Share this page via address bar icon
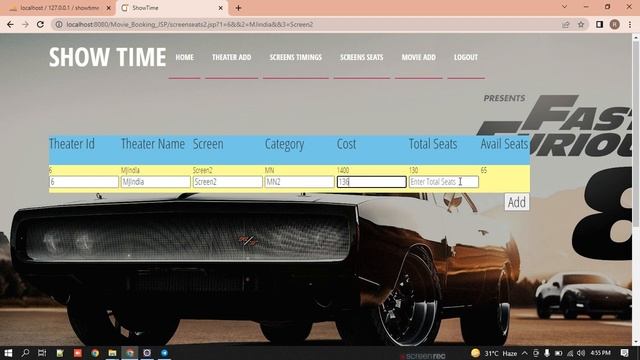Screen dimensions: 640x360 566,24
